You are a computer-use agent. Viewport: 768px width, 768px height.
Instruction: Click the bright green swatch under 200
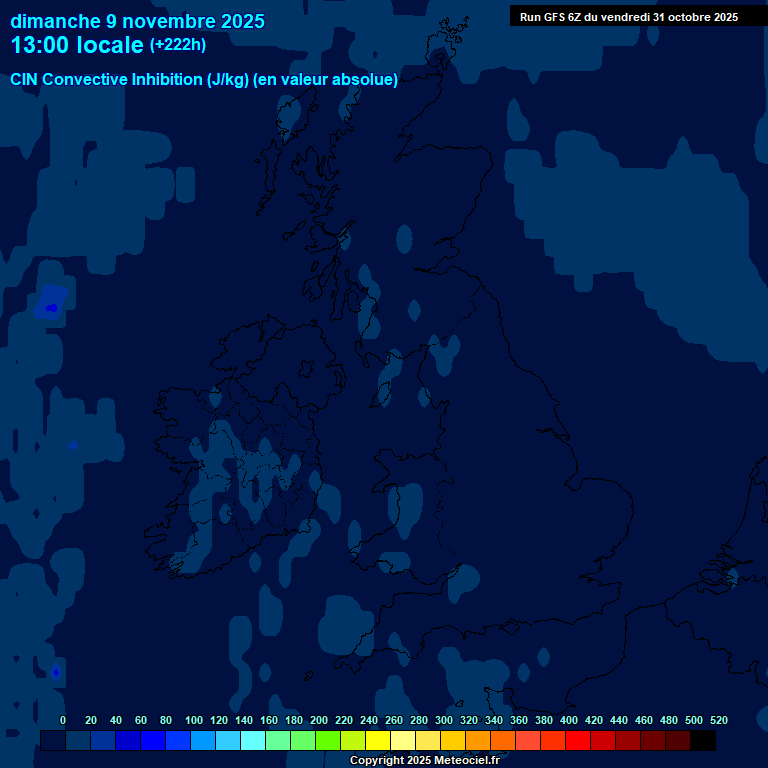point(328,740)
